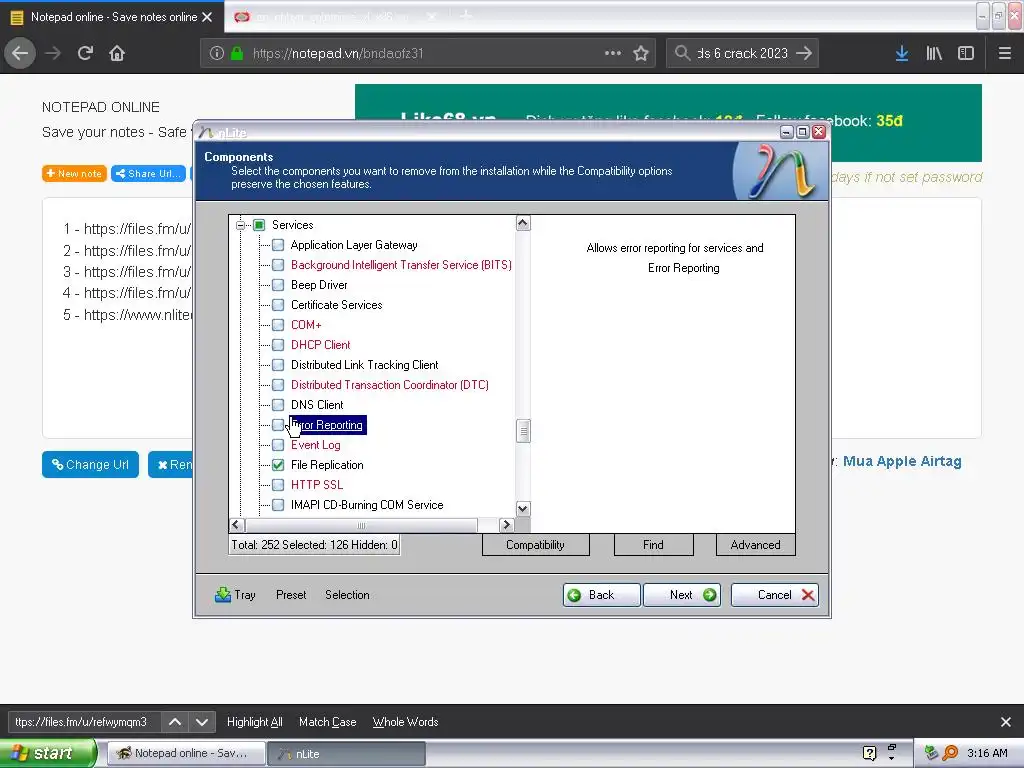Click the Advanced button

756,545
